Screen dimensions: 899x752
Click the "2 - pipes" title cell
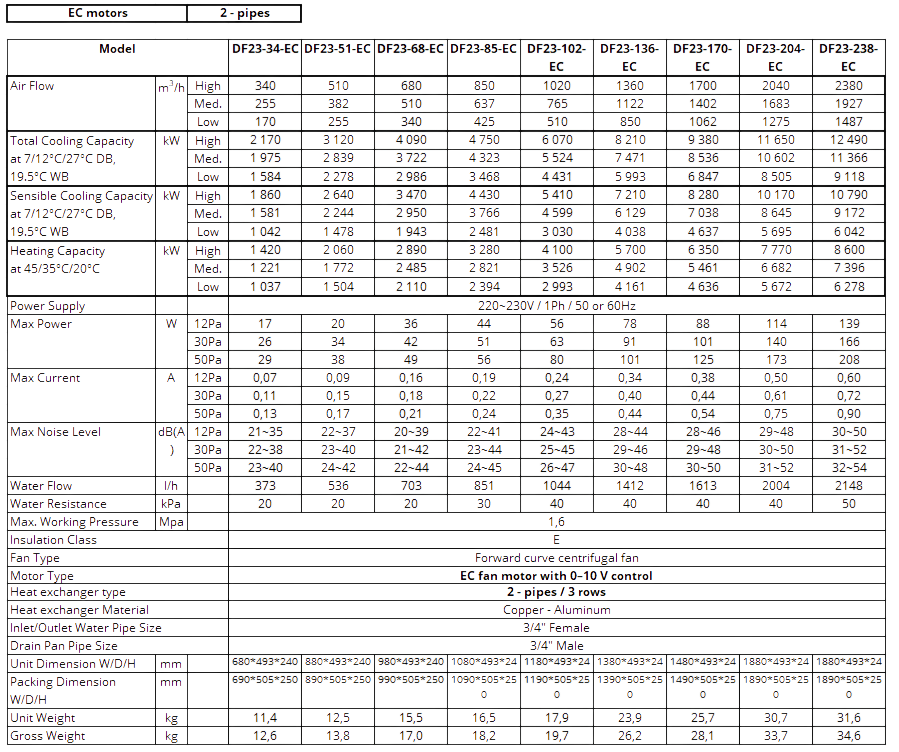click(243, 13)
